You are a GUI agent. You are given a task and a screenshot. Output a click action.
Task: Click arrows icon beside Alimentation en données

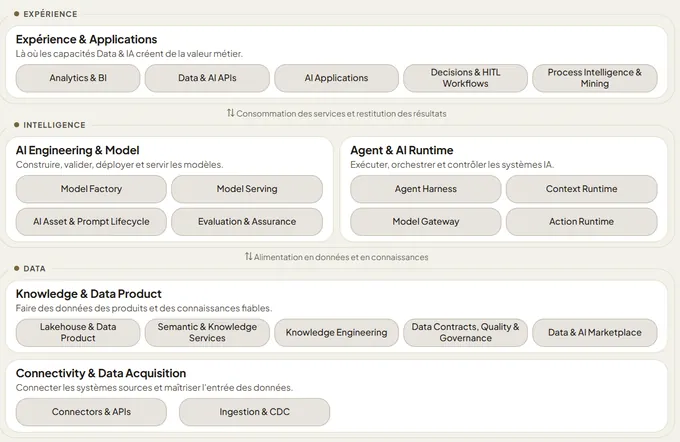point(248,257)
